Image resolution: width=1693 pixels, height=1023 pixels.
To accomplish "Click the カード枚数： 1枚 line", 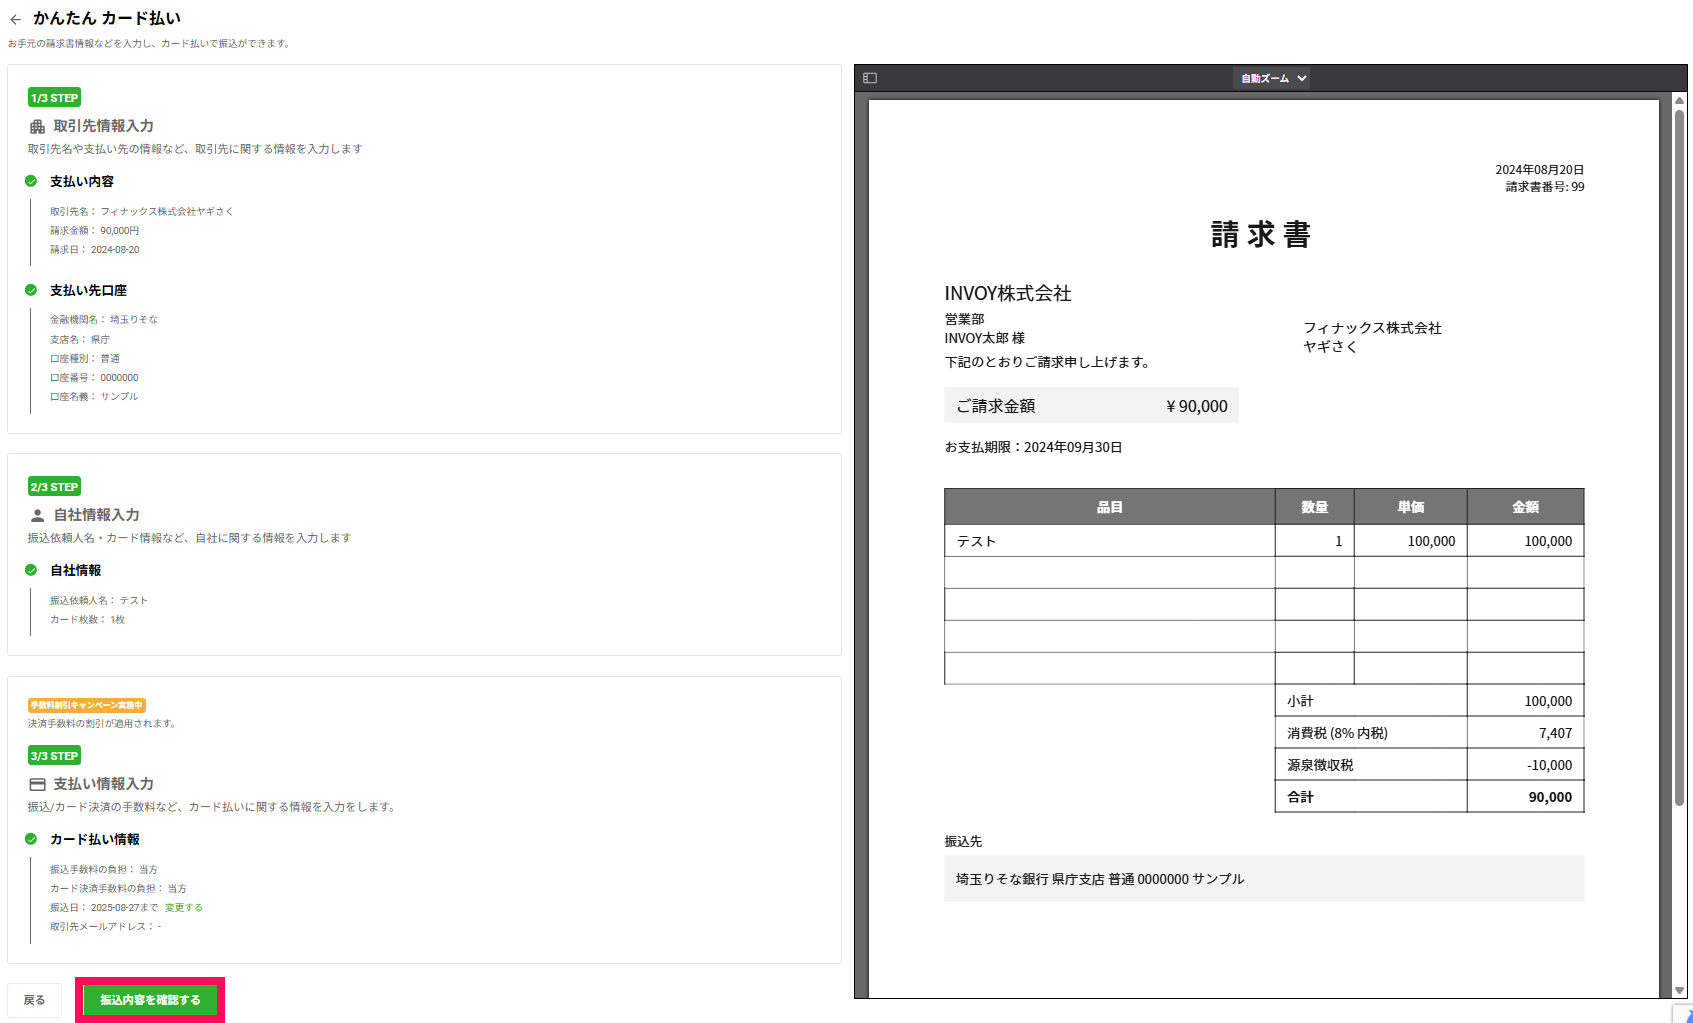I will pos(88,620).
